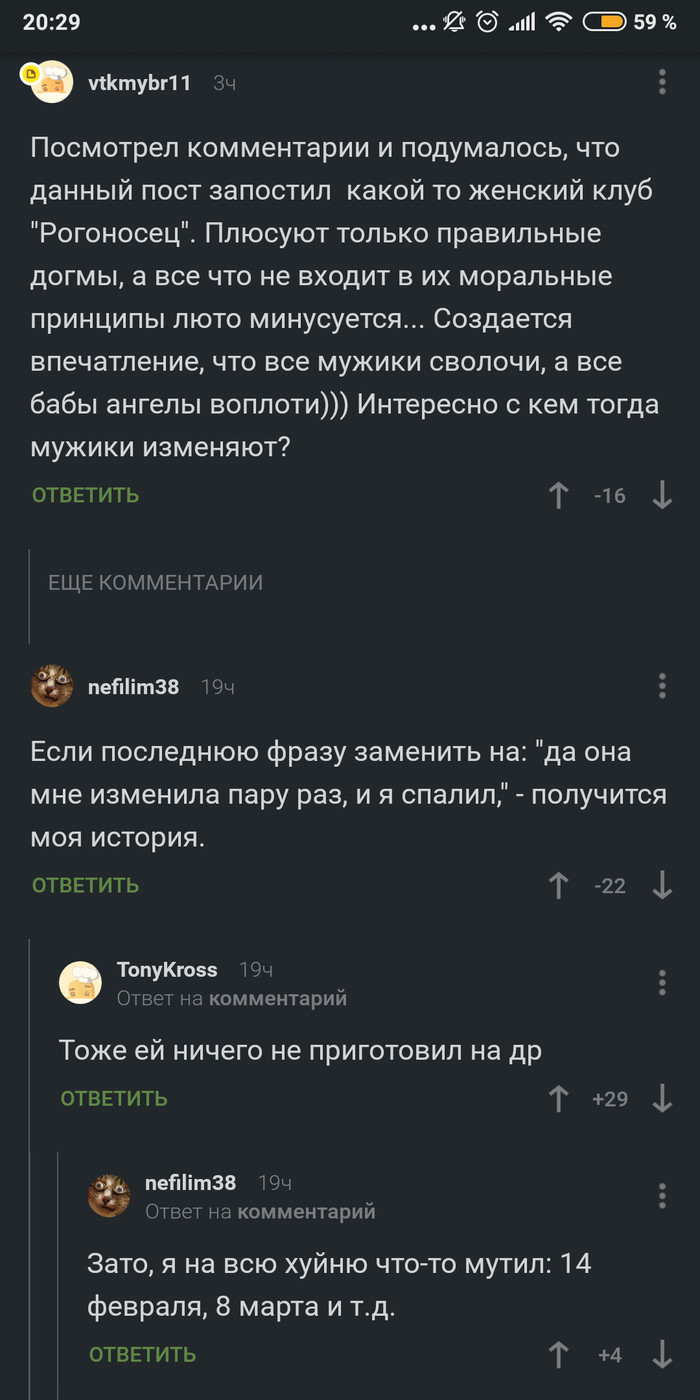Screen dimensions: 700x1400
Task: Open more options for nefilim38's first comment
Action: [x=662, y=686]
